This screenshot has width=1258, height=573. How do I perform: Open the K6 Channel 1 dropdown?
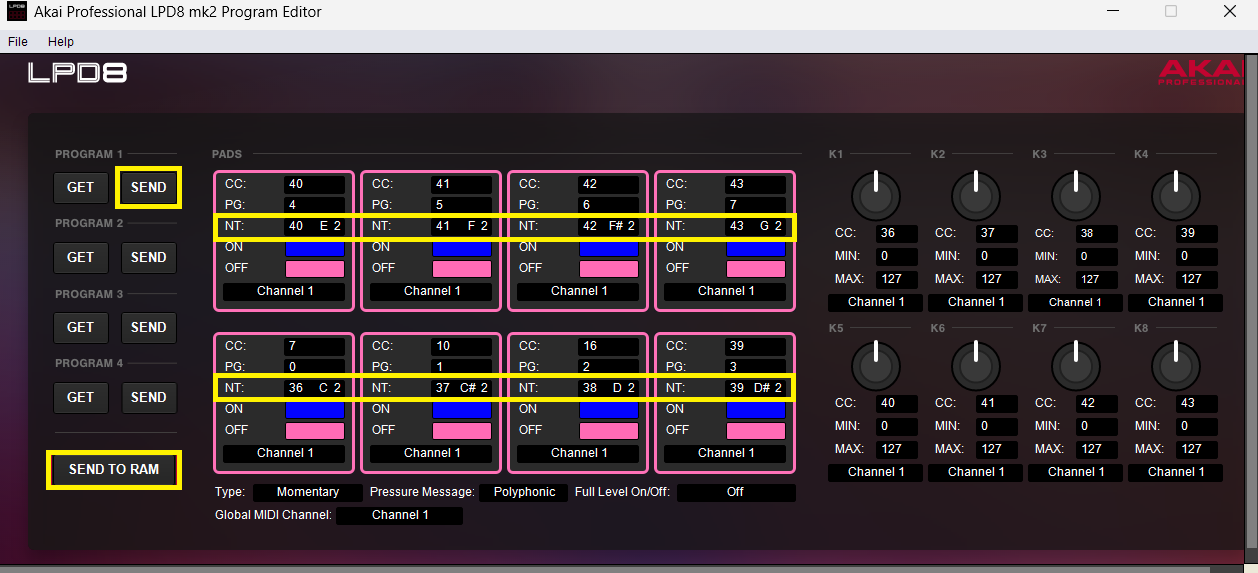(x=976, y=472)
